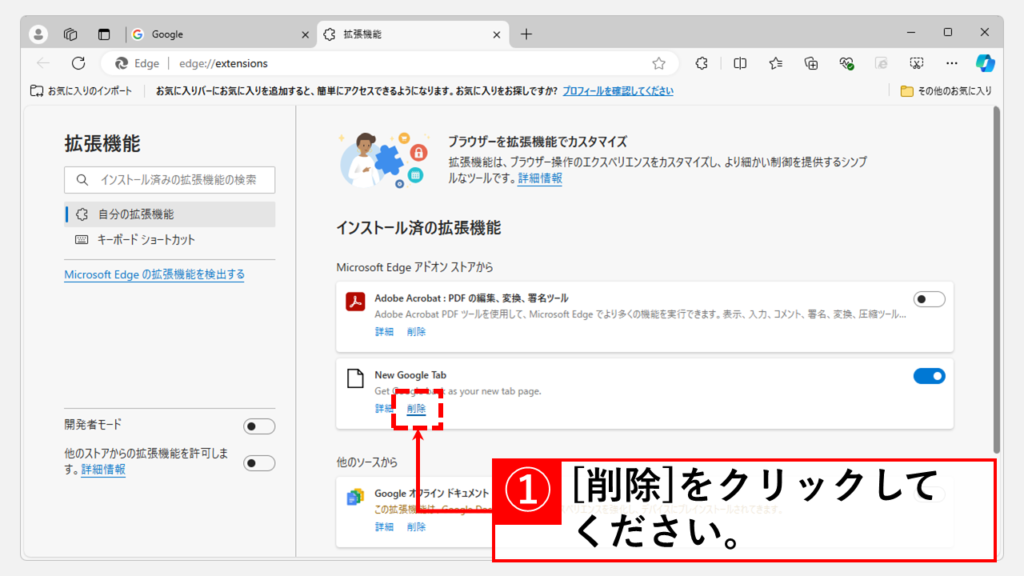Screen dimensions: 1024x576
Task: Disable the New Google Tab extension toggle
Action: tap(929, 376)
